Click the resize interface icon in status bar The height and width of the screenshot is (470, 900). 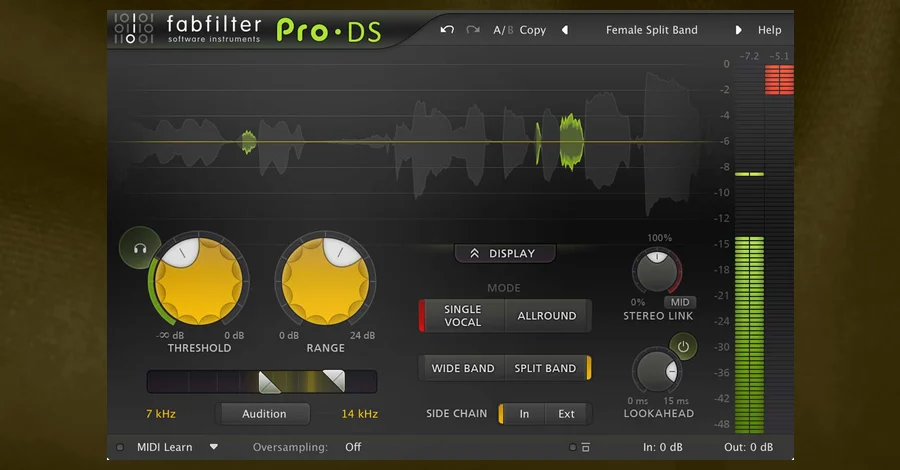tap(585, 447)
